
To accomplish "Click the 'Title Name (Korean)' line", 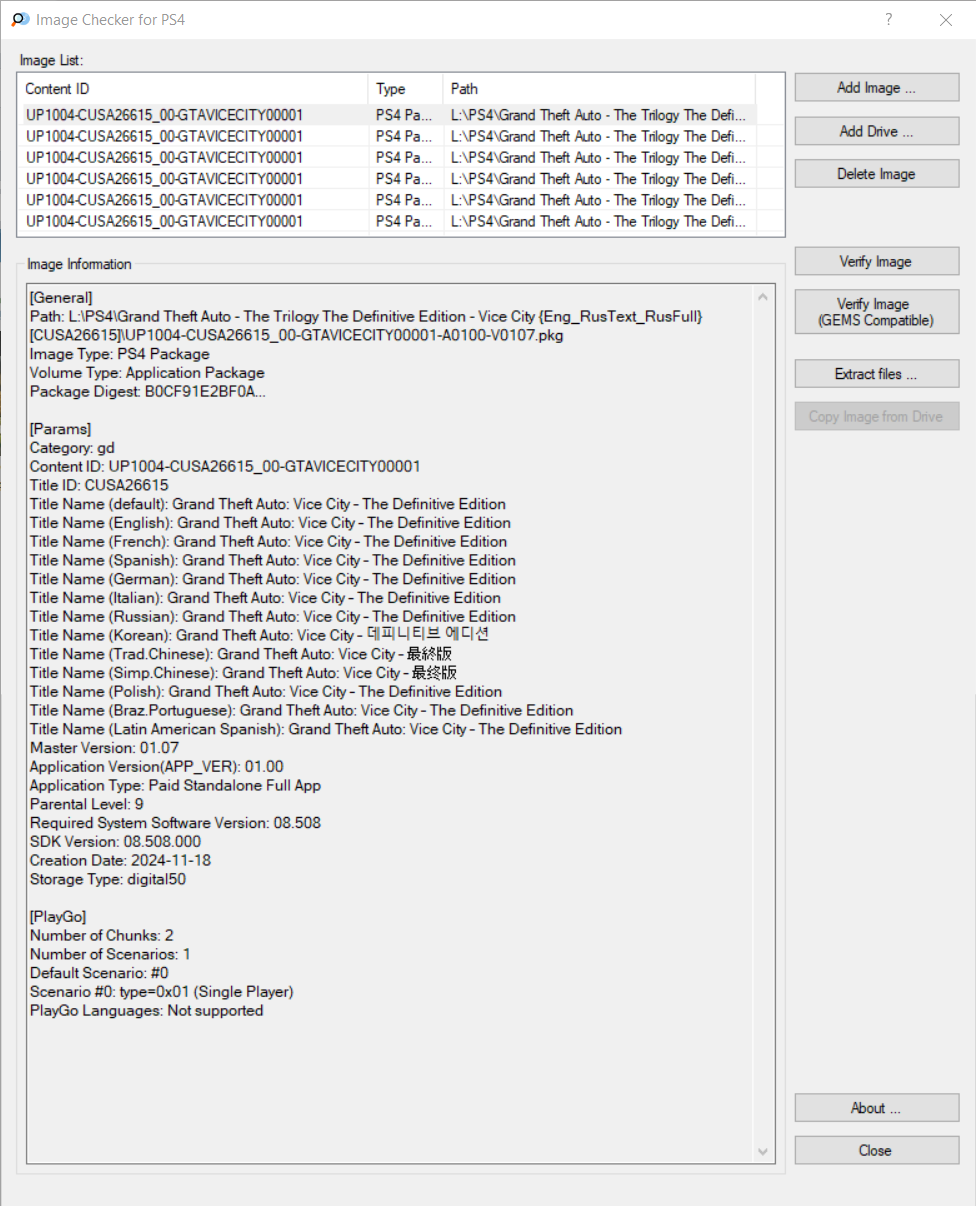I will coord(259,635).
